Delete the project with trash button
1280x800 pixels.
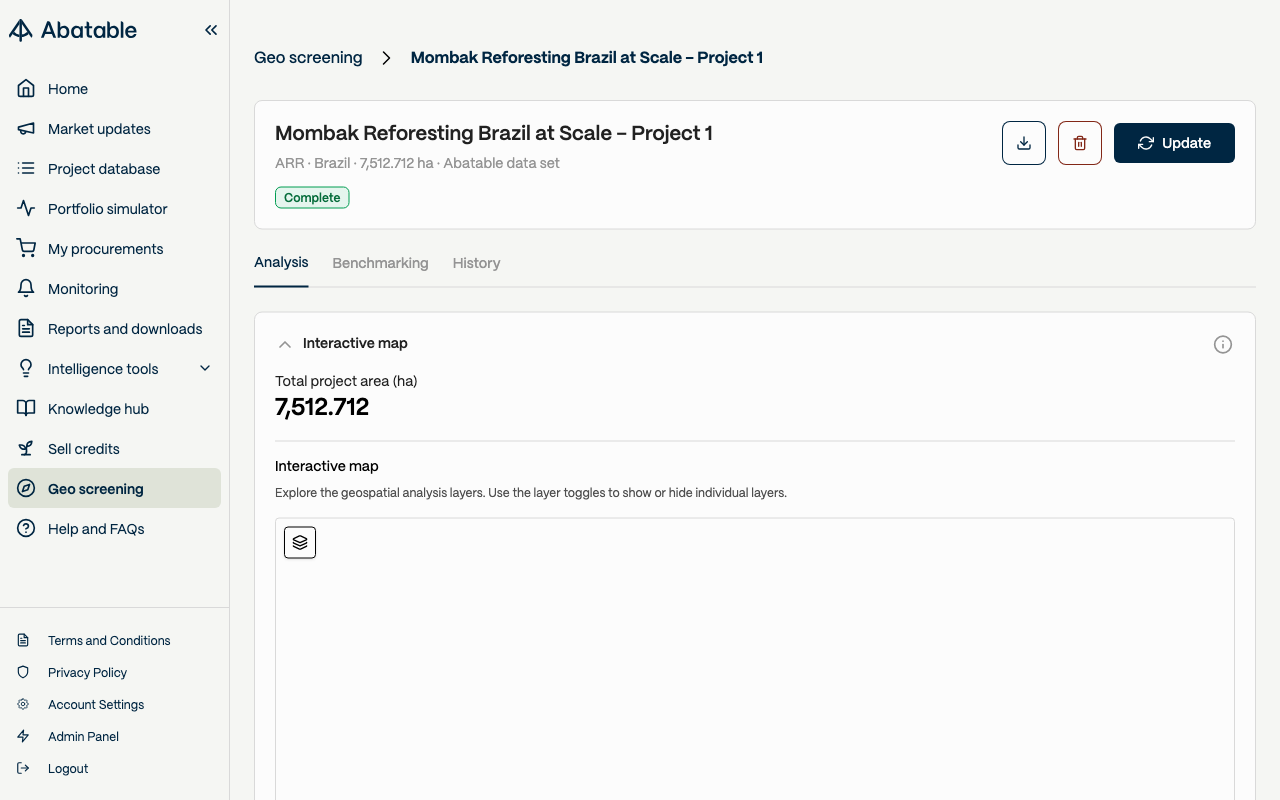[x=1080, y=143]
